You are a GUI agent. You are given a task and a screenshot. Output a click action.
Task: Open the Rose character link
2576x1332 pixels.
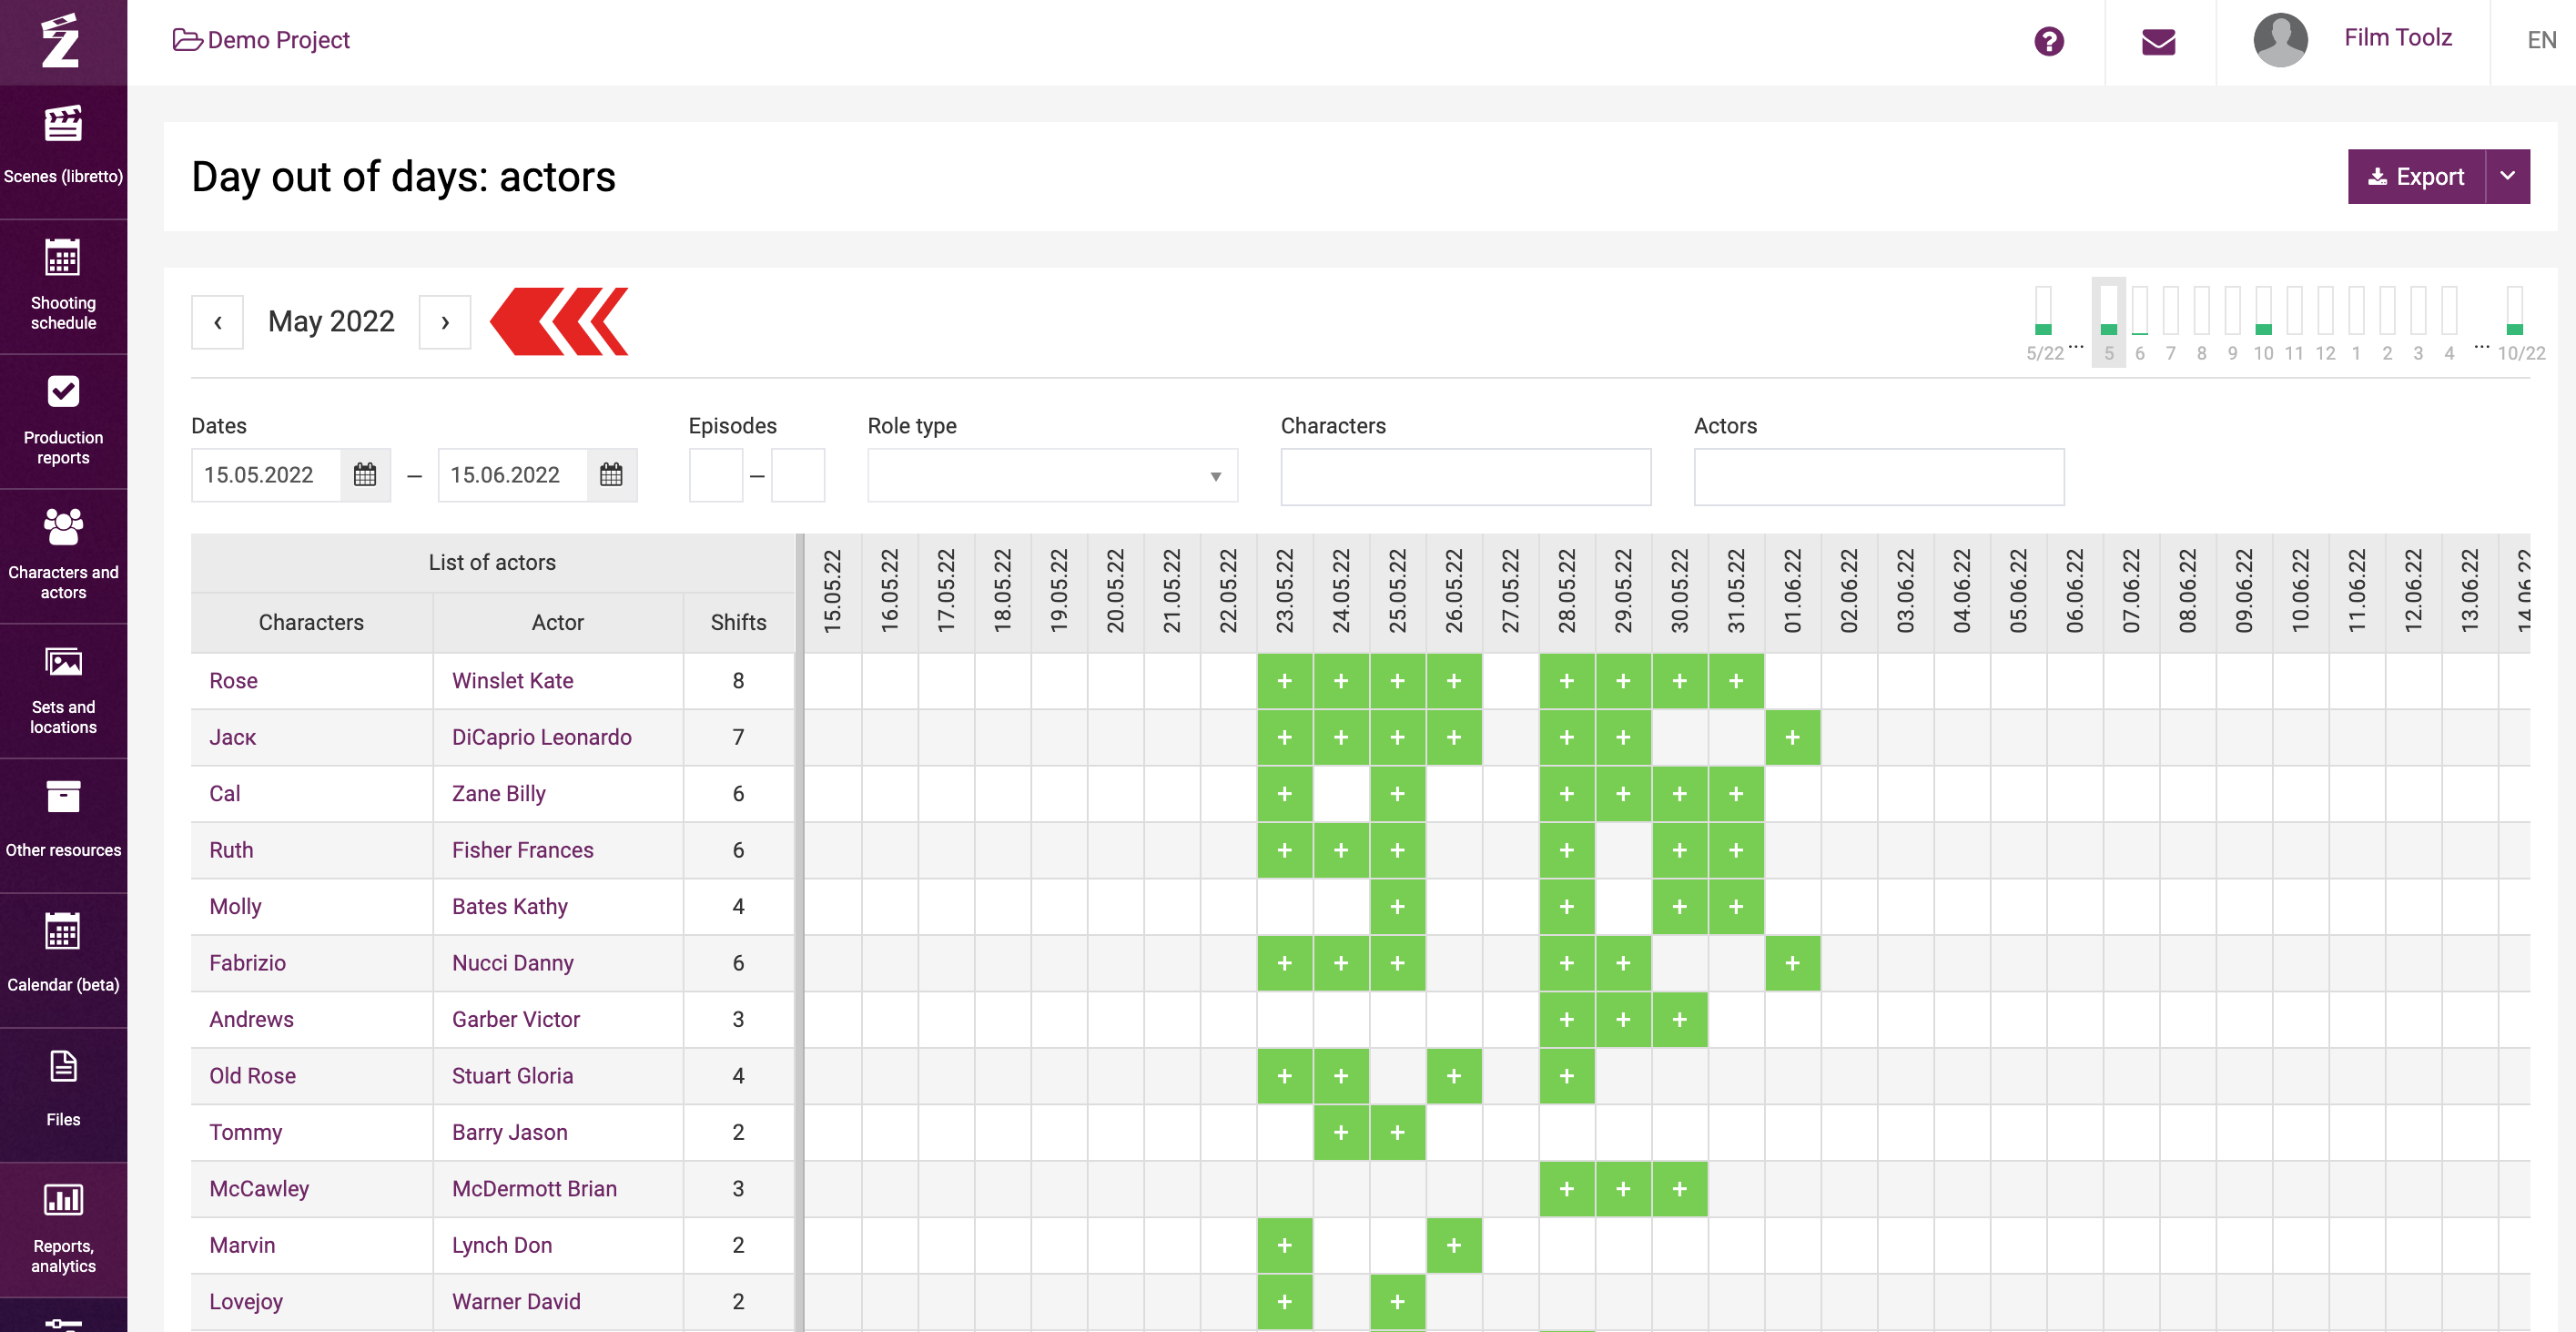[233, 681]
